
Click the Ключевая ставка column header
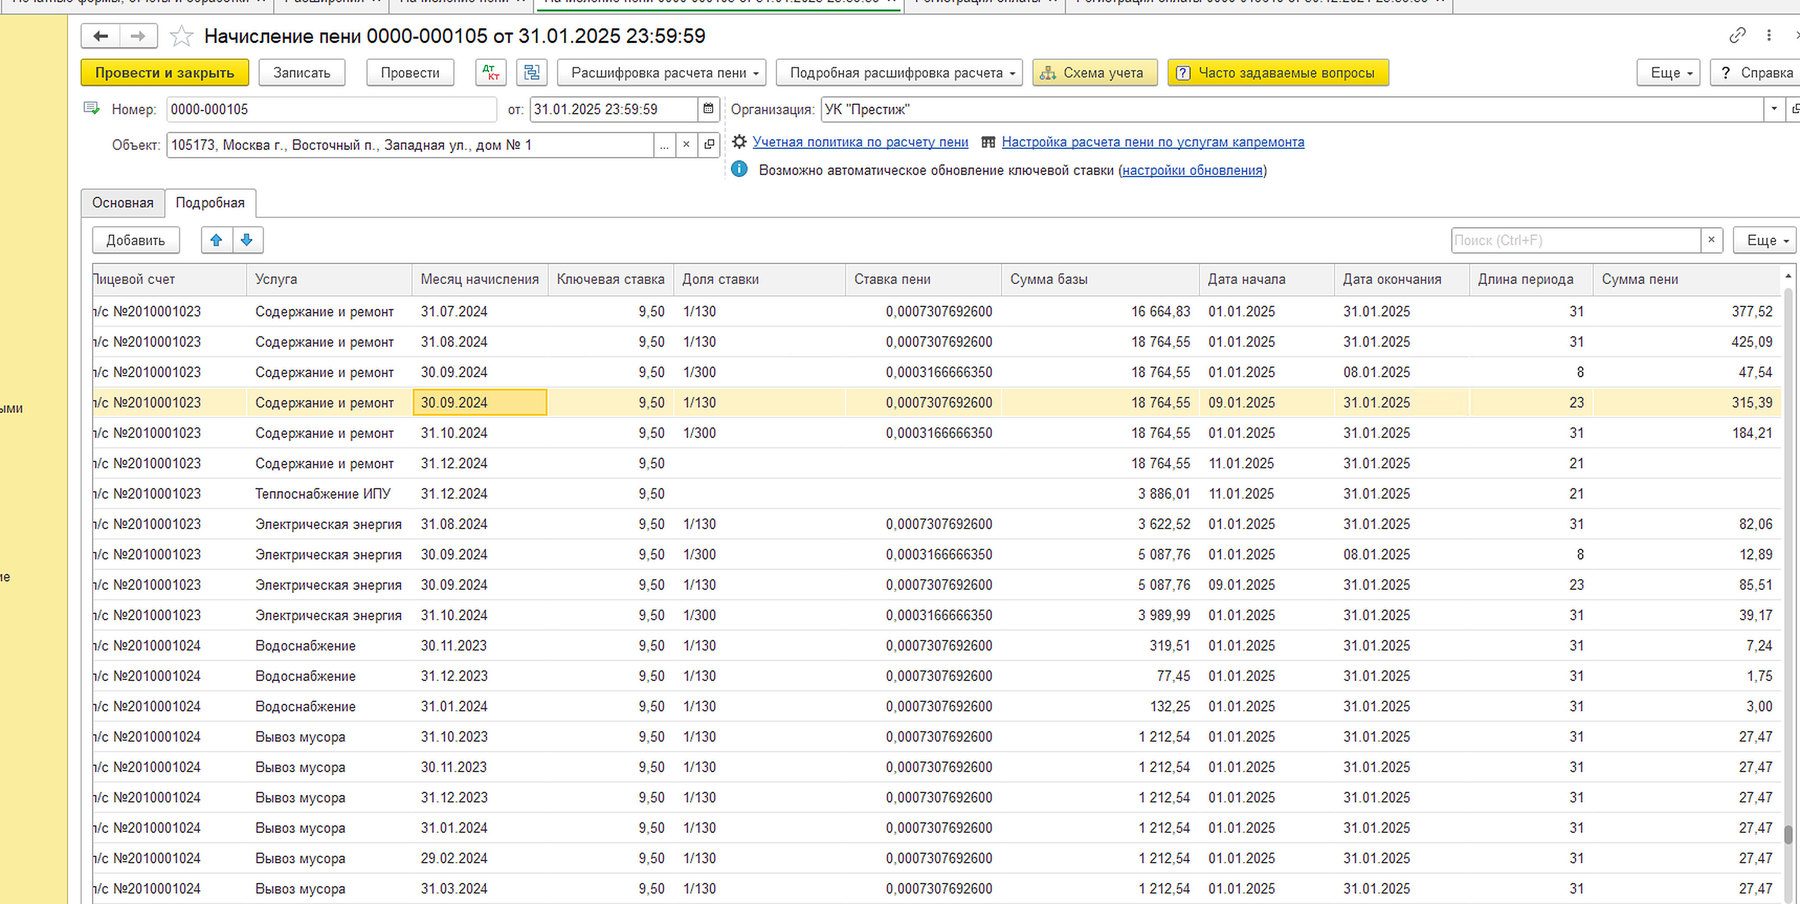(611, 279)
